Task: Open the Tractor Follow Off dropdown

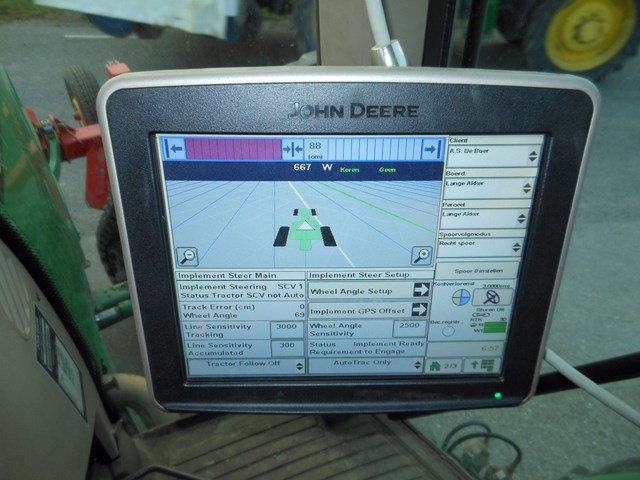Action: pyautogui.click(x=244, y=365)
